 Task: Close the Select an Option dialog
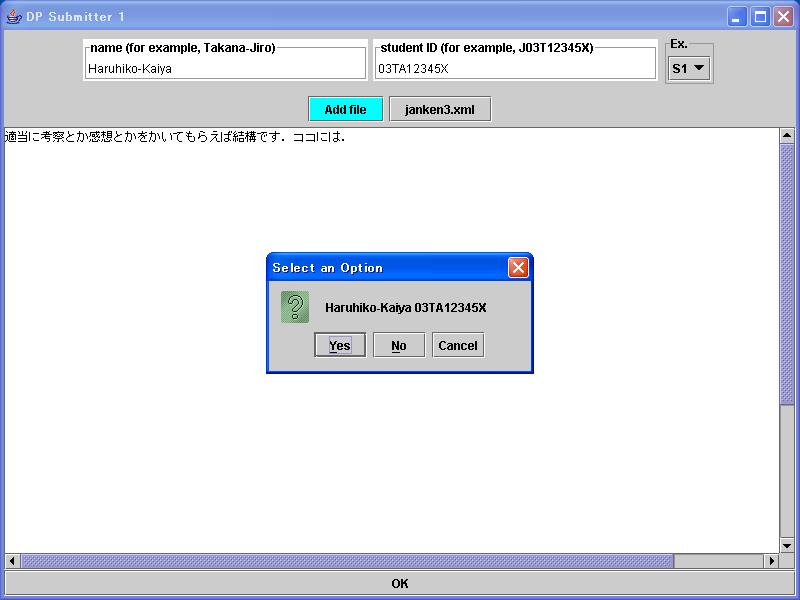(518, 267)
